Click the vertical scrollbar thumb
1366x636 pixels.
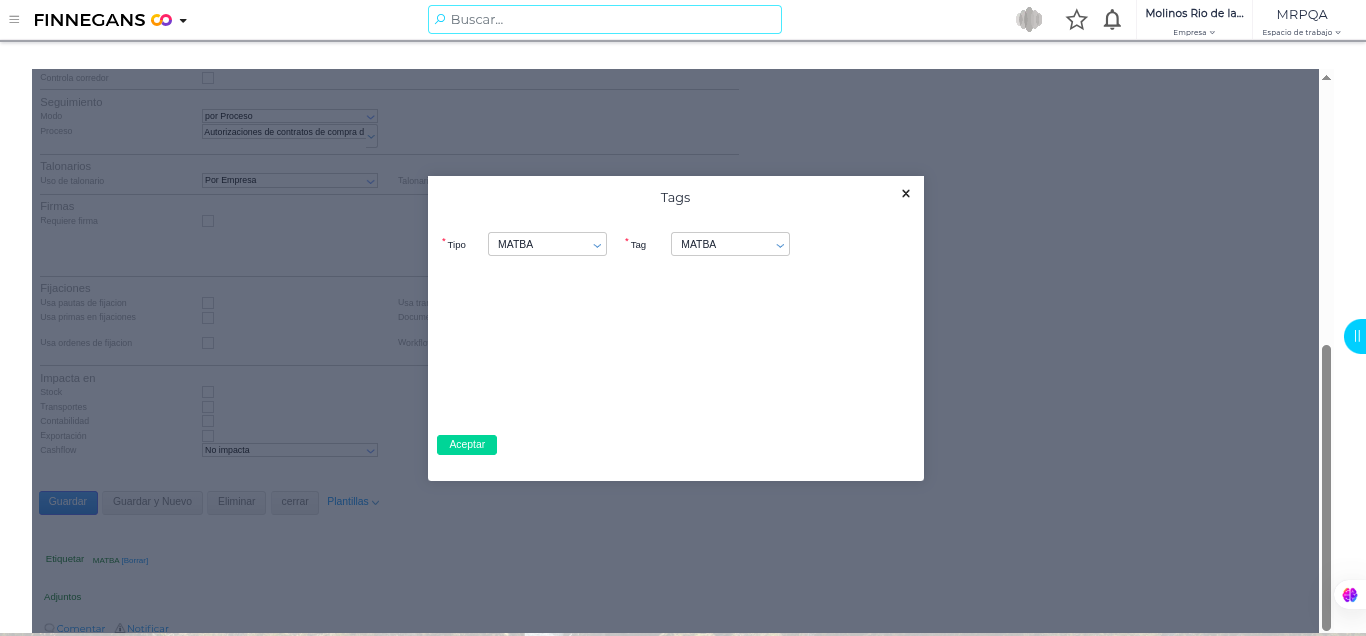coord(1327,487)
